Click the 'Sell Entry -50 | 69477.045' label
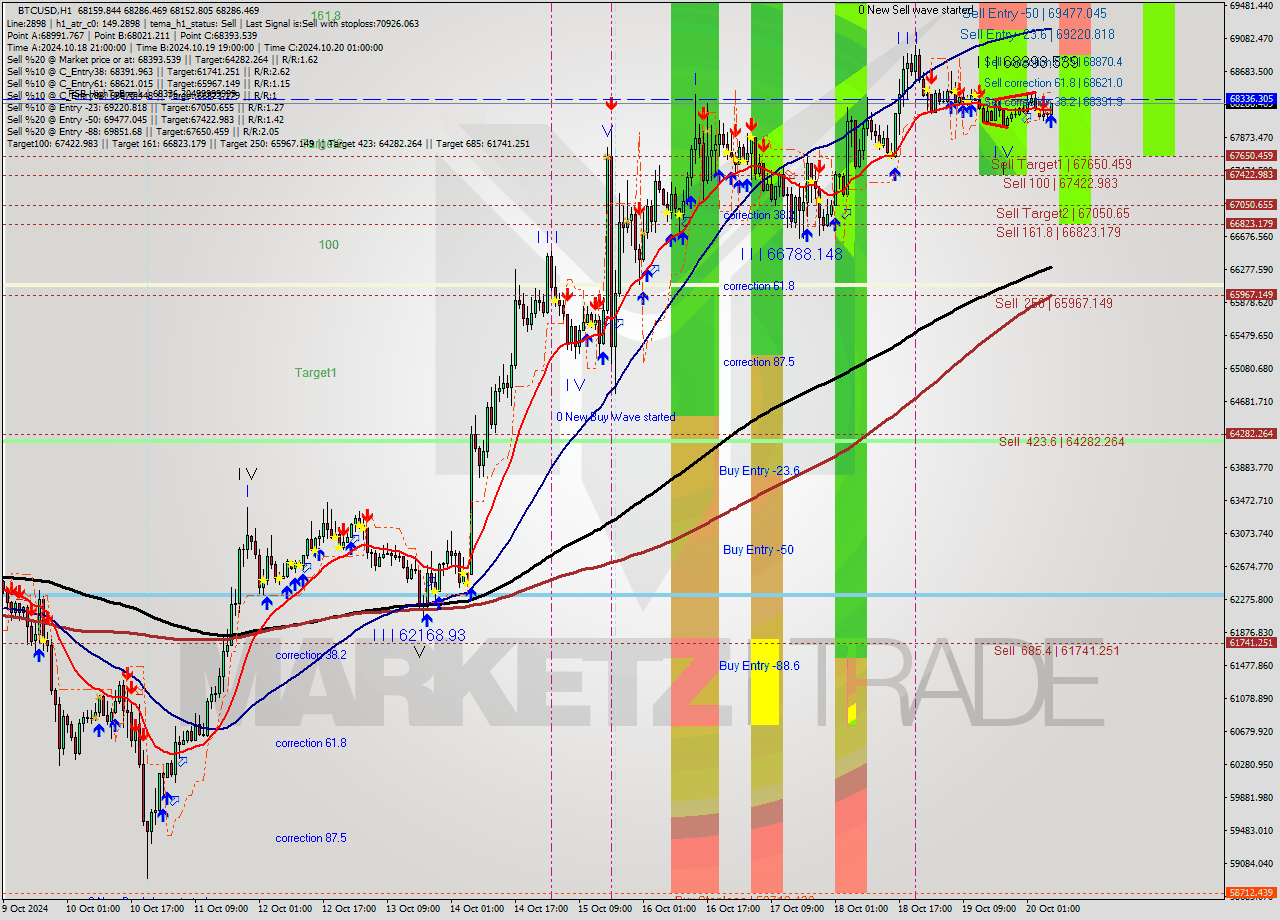Viewport: 1280px width, 920px height. coord(1034,13)
